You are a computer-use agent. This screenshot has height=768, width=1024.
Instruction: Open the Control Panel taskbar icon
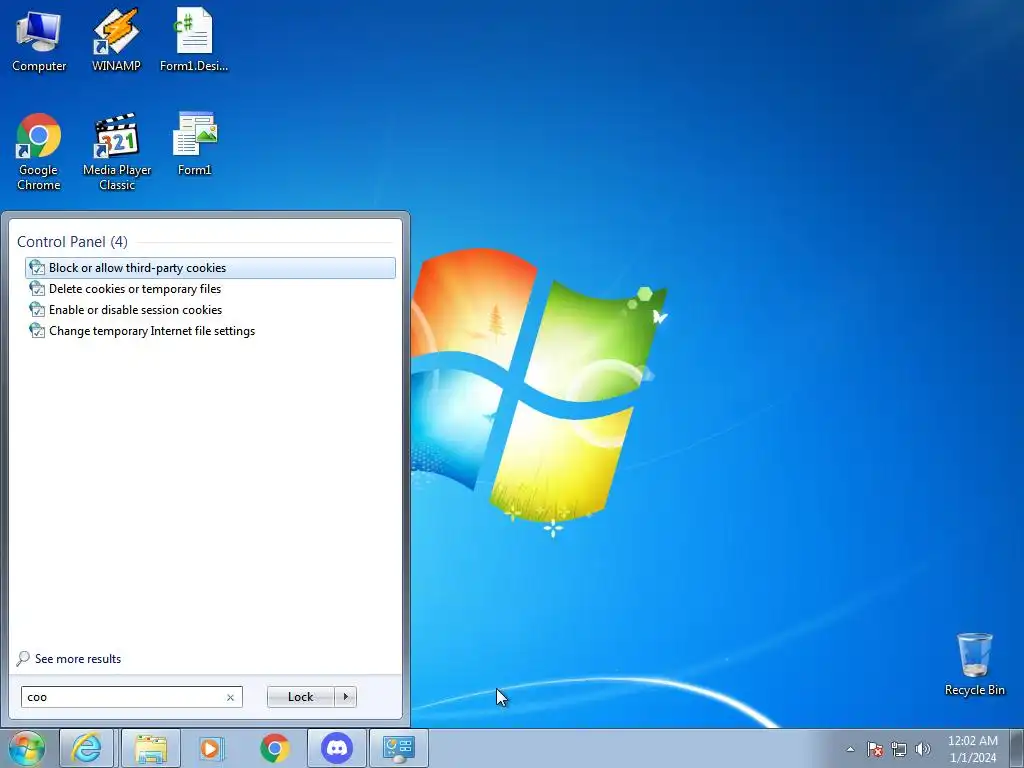point(399,748)
